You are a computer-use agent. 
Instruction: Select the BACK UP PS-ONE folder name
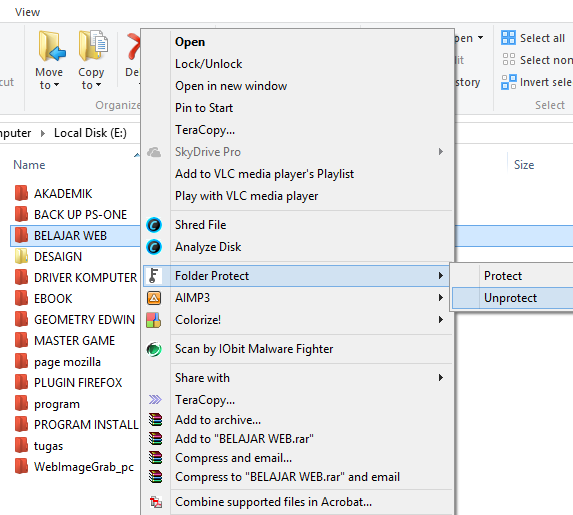(80, 215)
